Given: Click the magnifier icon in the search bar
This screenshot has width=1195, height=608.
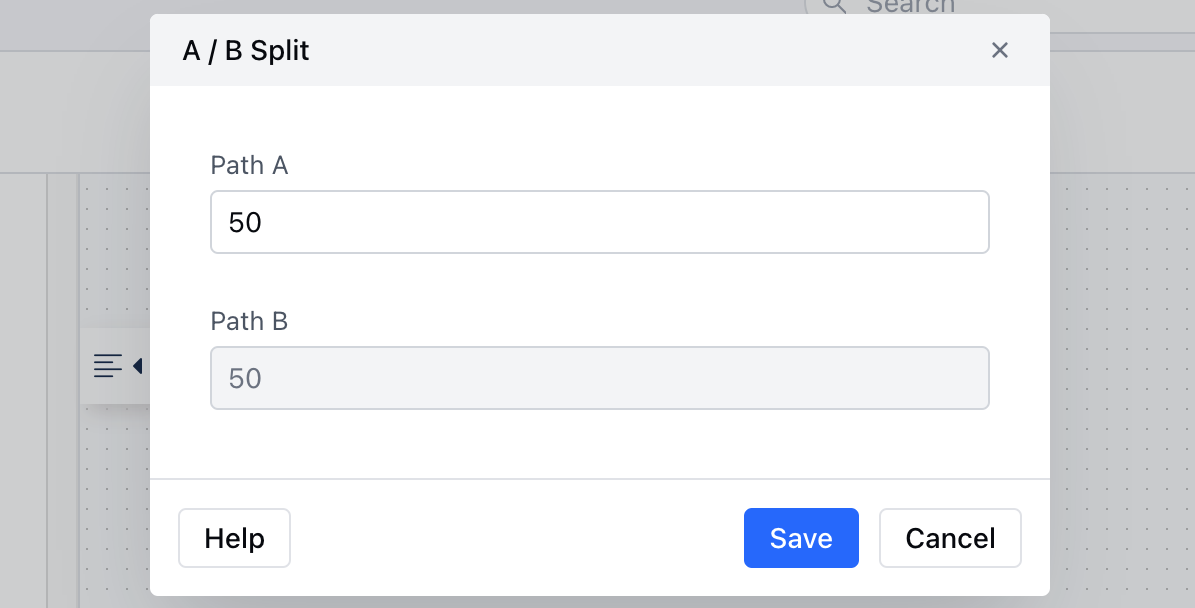Looking at the screenshot, I should (835, 6).
